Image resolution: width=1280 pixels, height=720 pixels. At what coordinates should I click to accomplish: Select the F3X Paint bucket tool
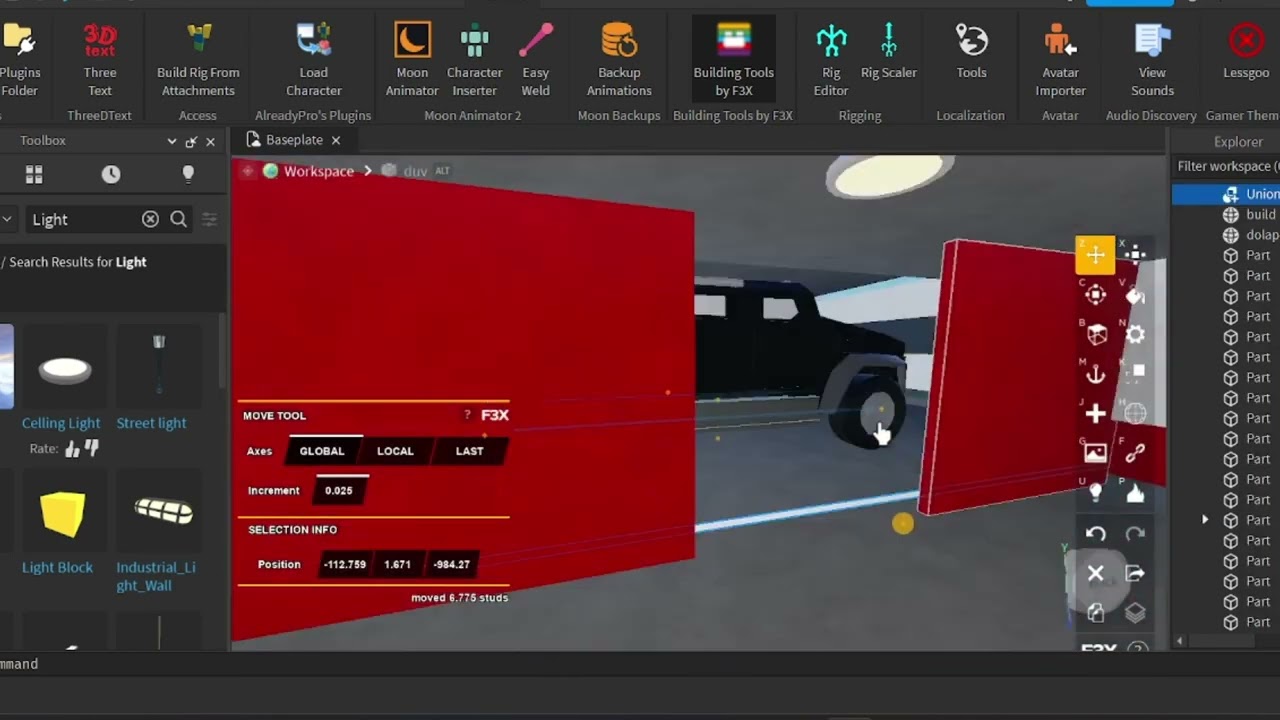click(x=1135, y=295)
